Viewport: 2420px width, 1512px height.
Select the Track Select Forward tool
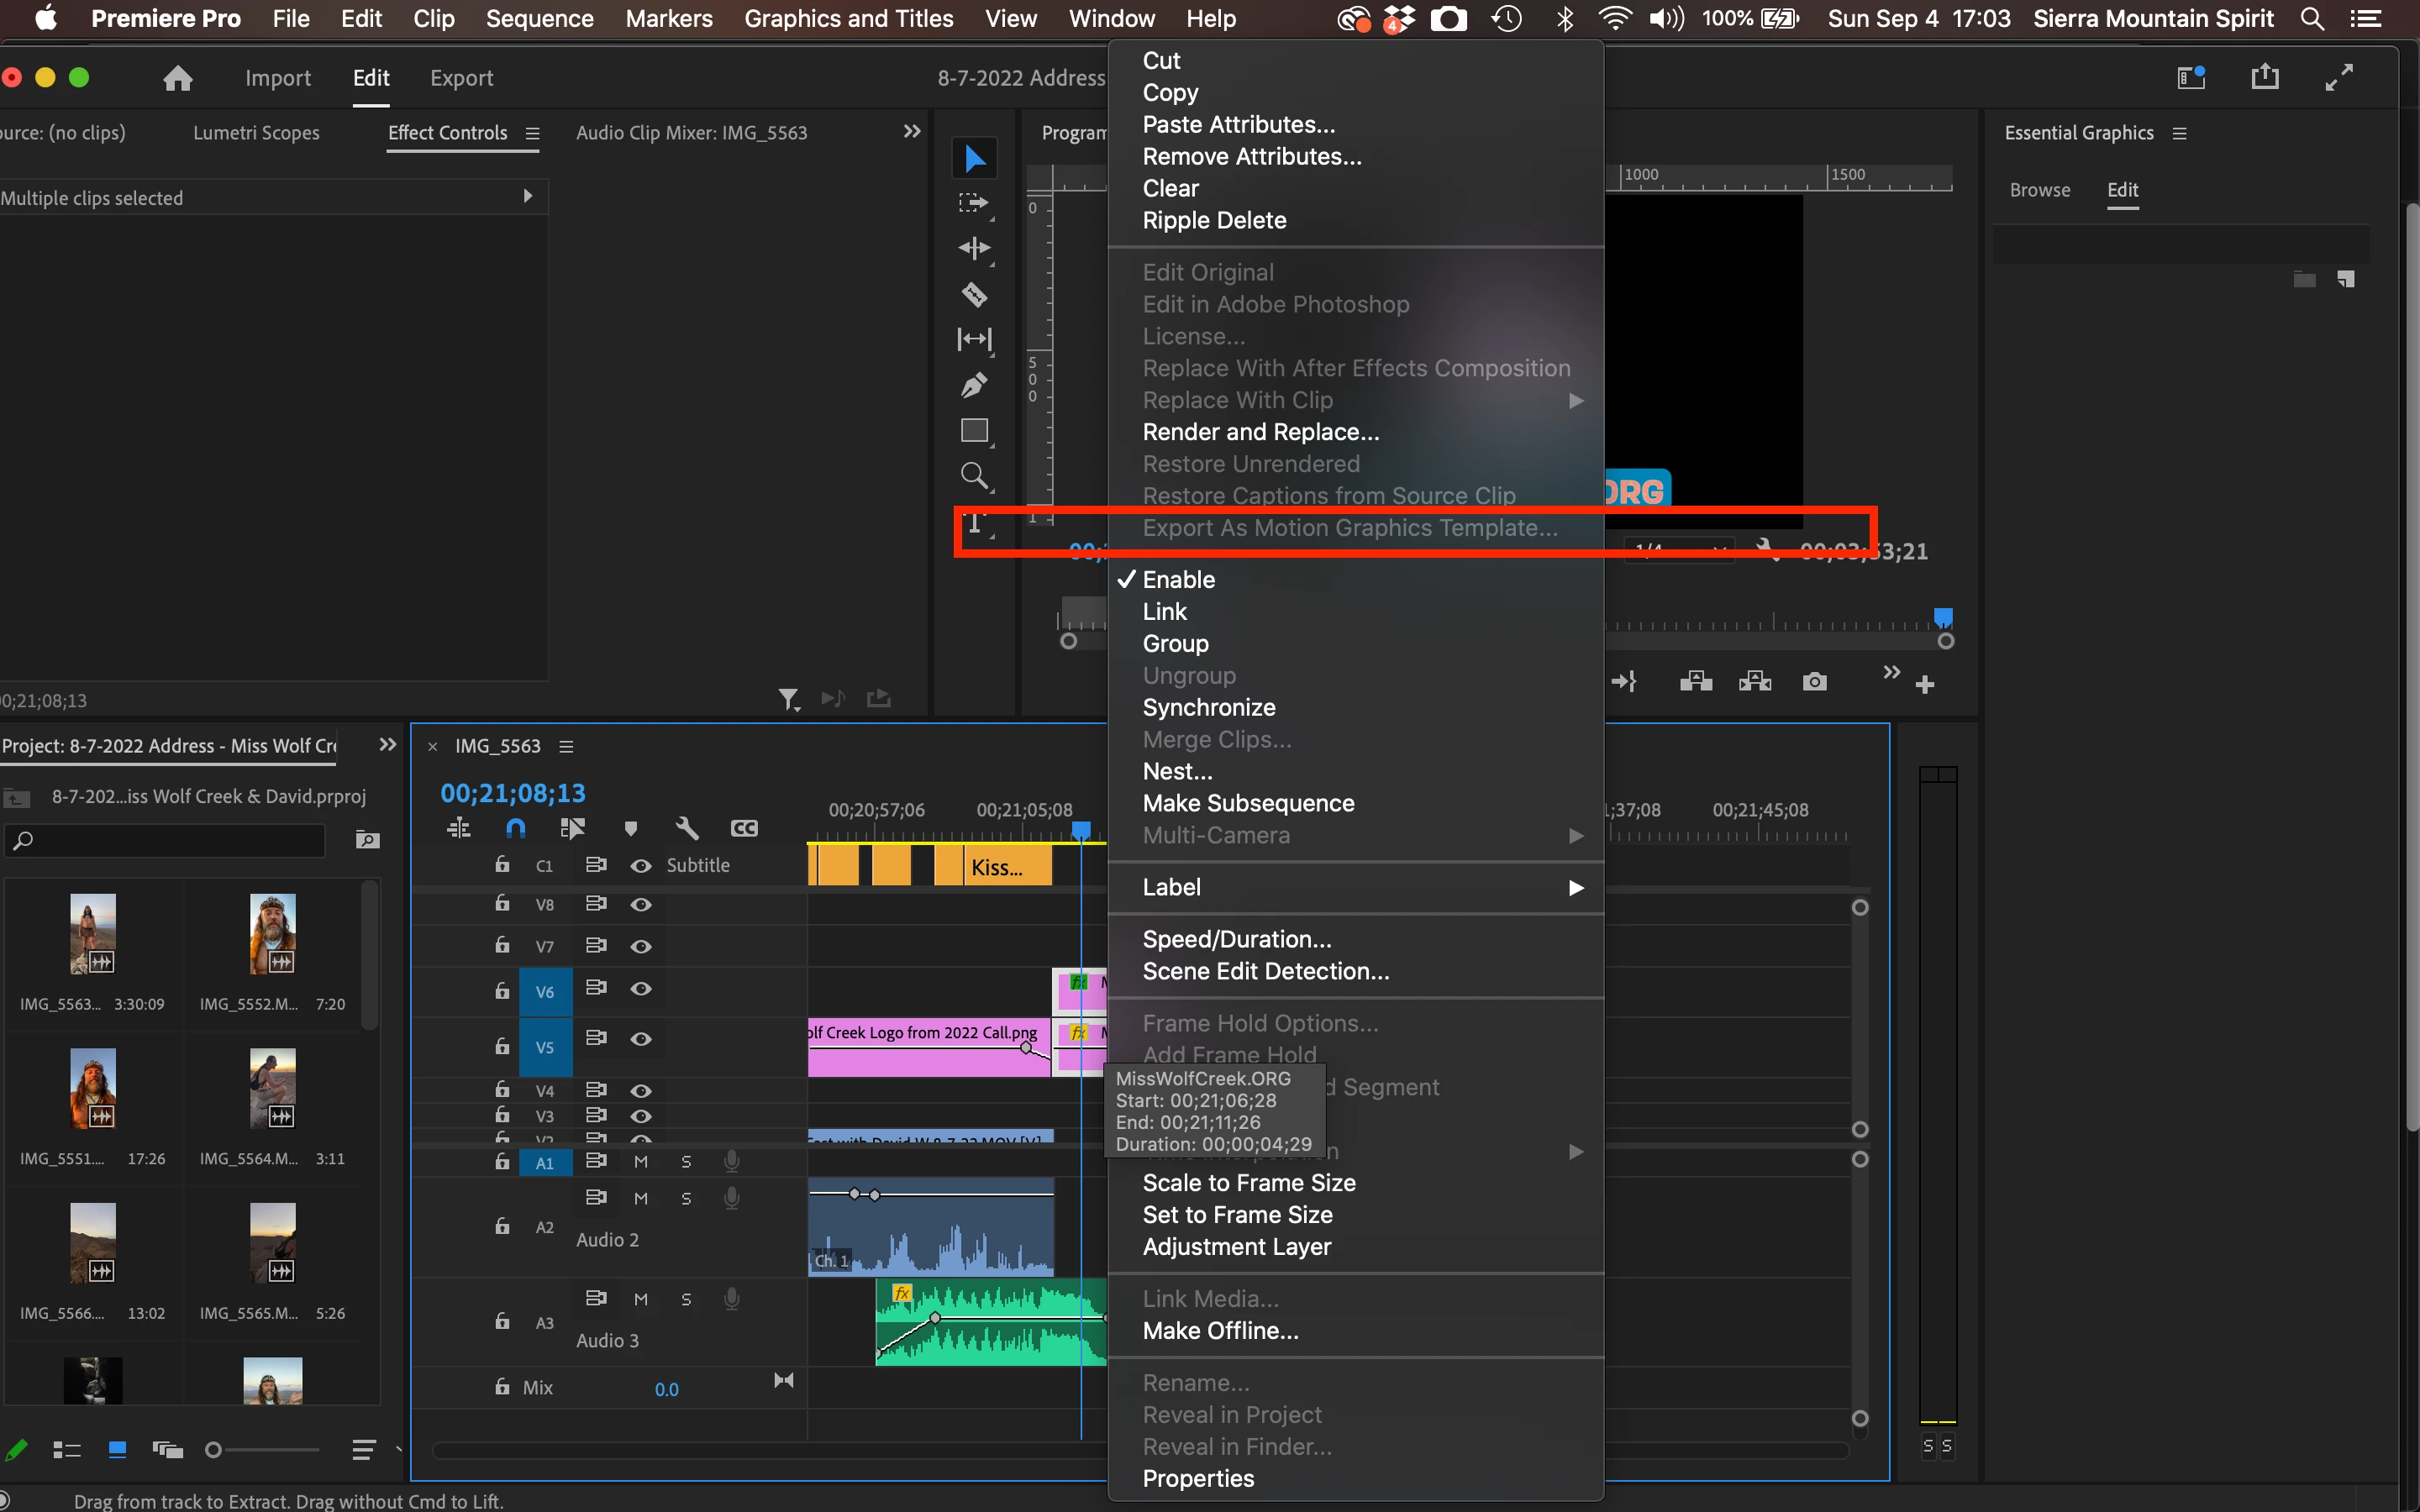point(974,203)
